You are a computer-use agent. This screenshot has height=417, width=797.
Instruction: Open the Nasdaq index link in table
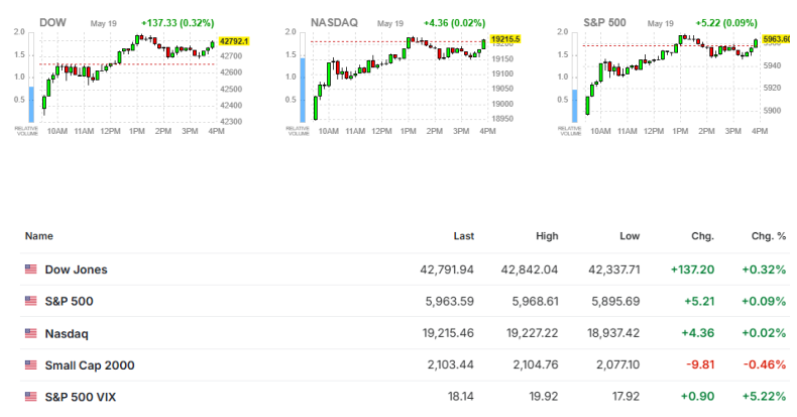(66, 334)
